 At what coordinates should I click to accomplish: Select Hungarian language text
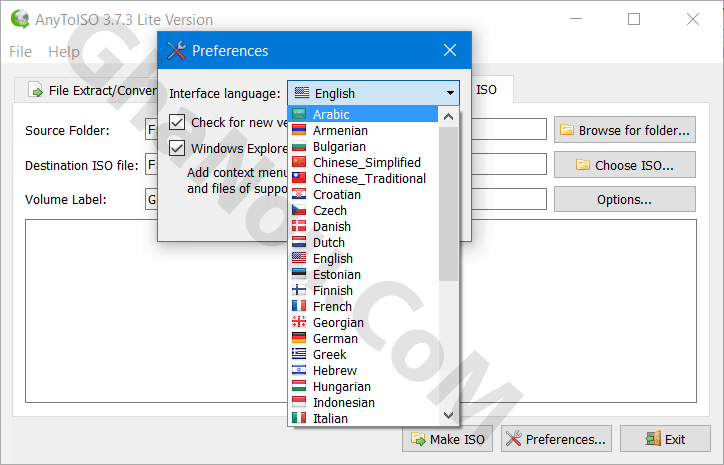(342, 386)
